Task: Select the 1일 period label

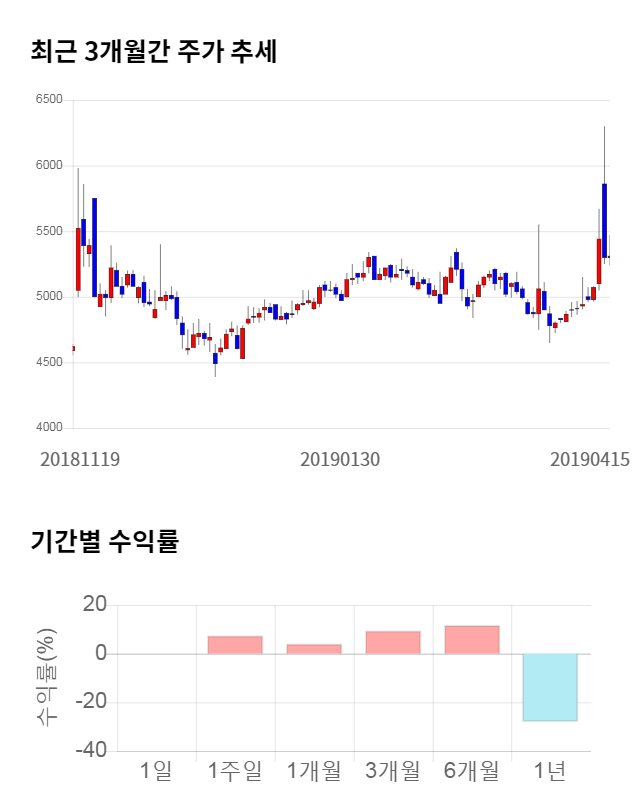Action: (156, 771)
